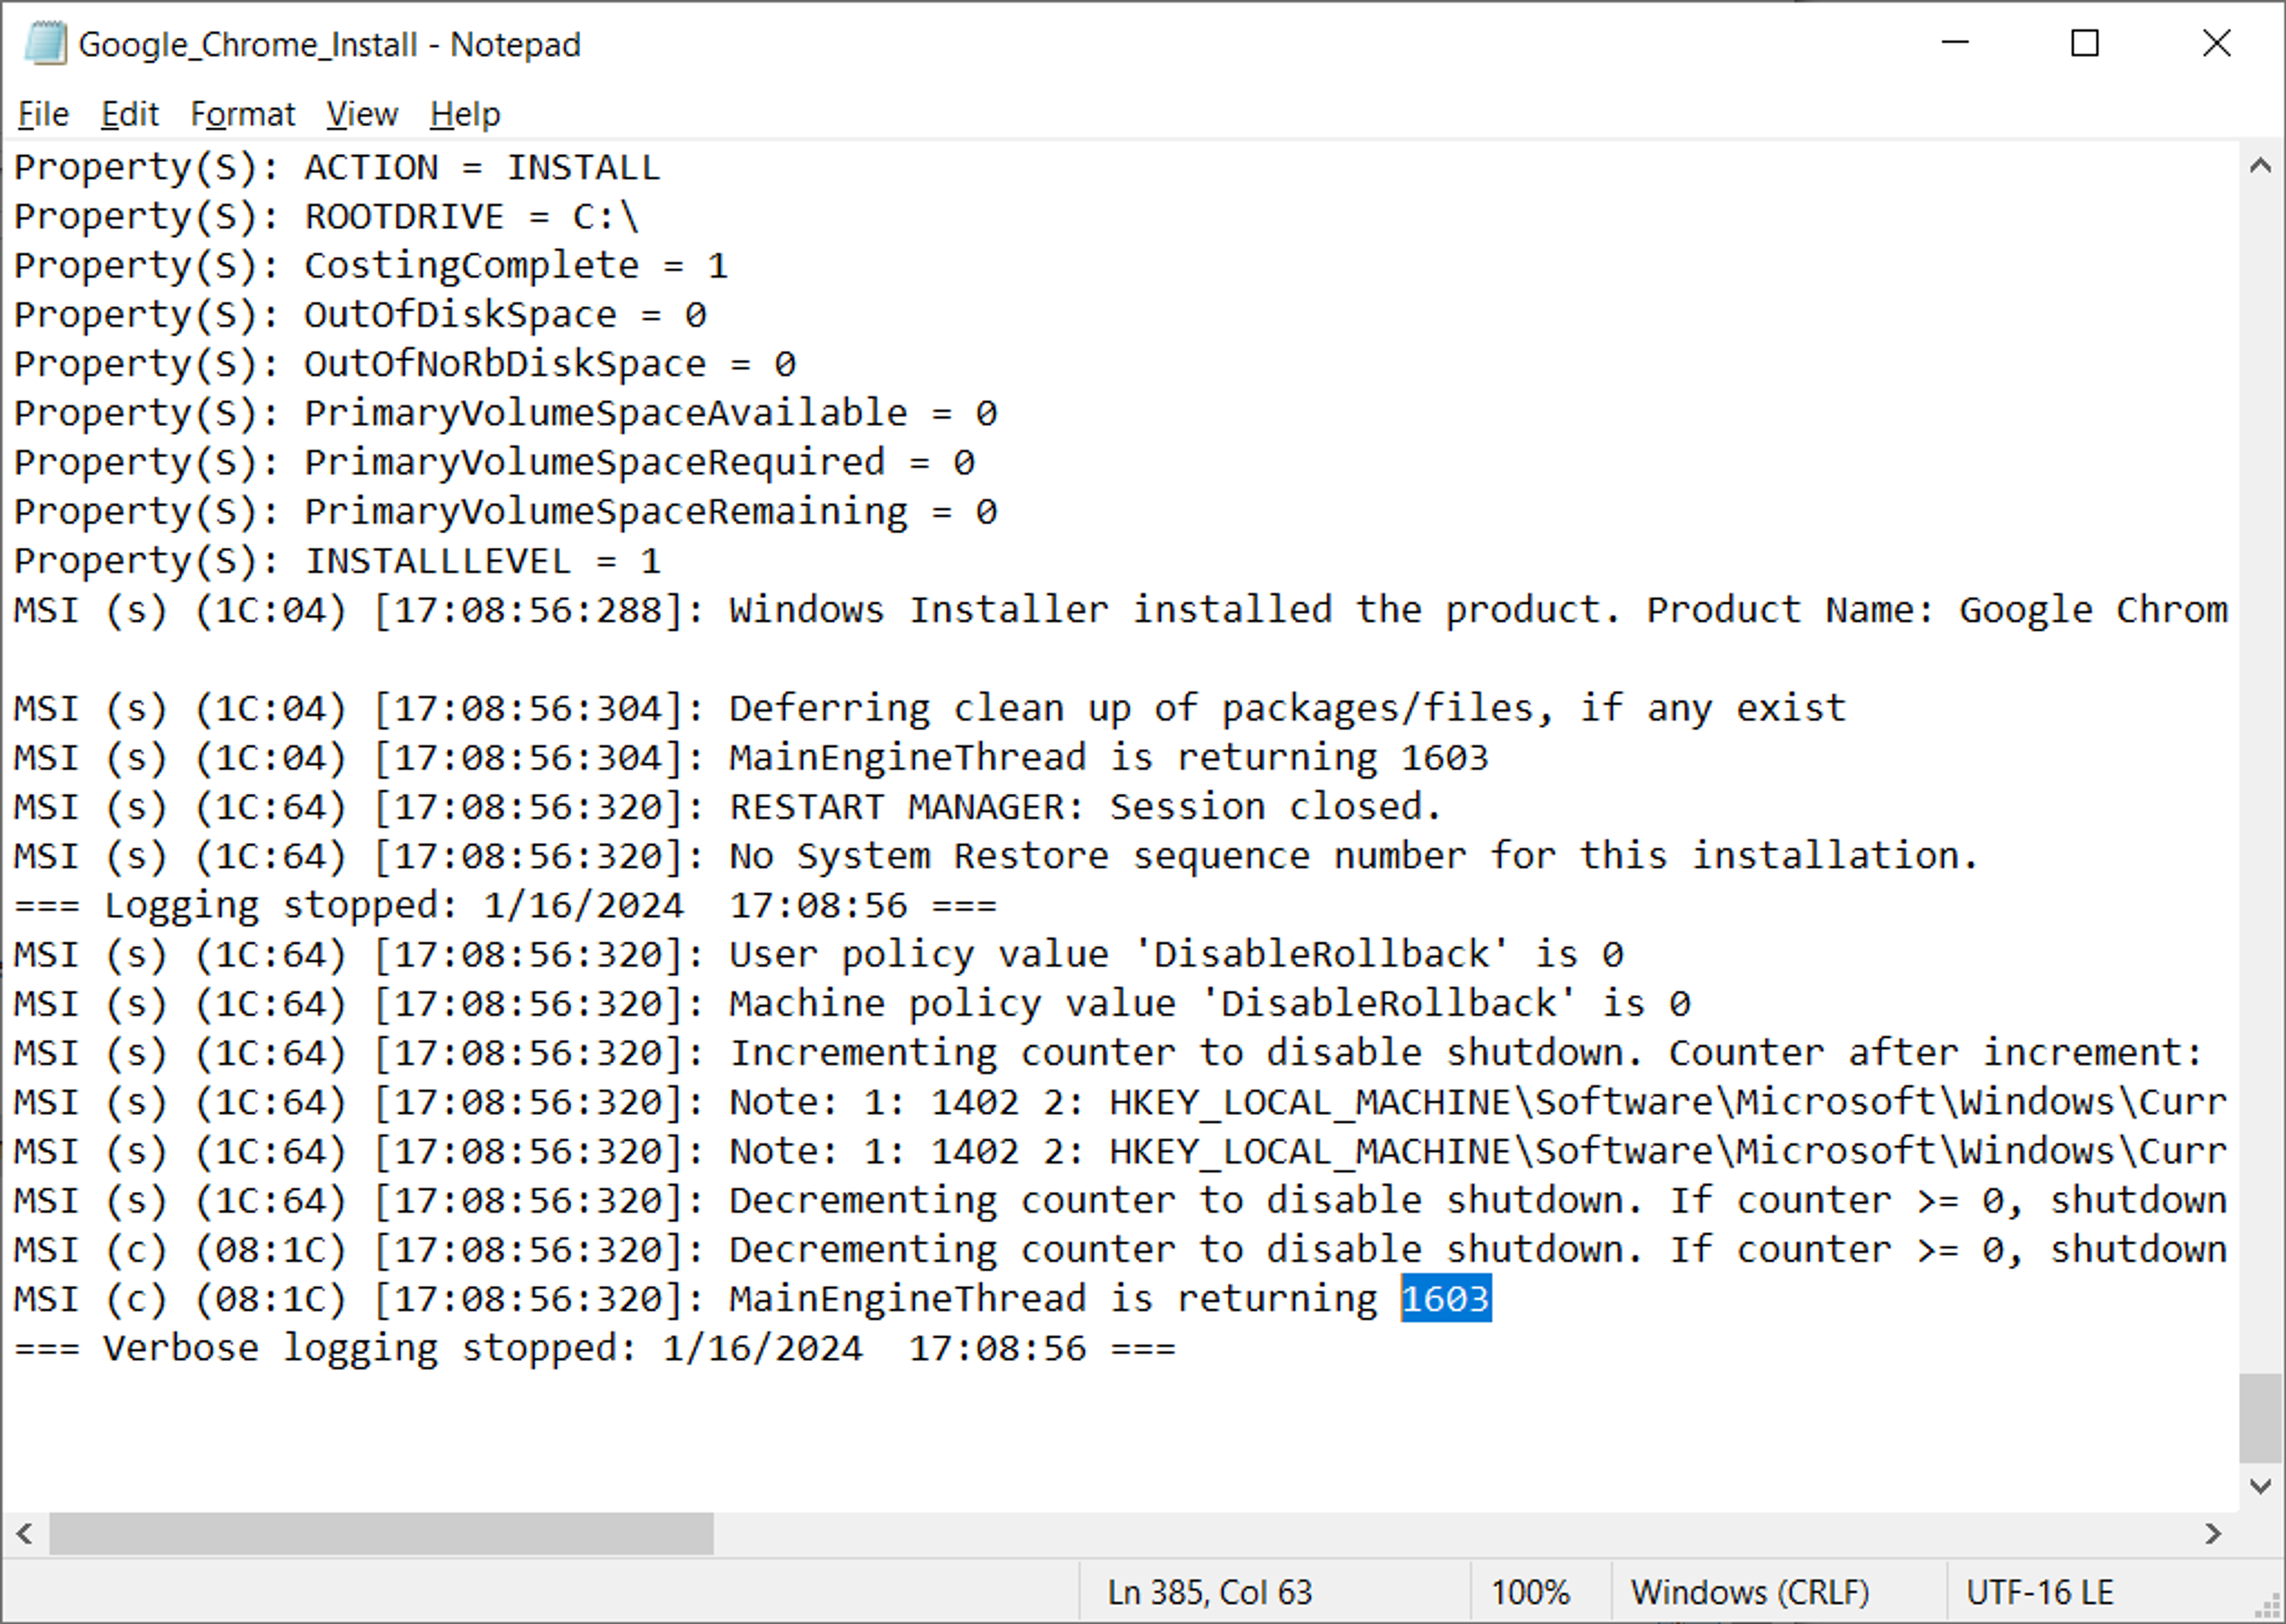Viewport: 2286px width, 1624px height.
Task: Click the 'ACTION = INSTALL' property line
Action: point(337,167)
